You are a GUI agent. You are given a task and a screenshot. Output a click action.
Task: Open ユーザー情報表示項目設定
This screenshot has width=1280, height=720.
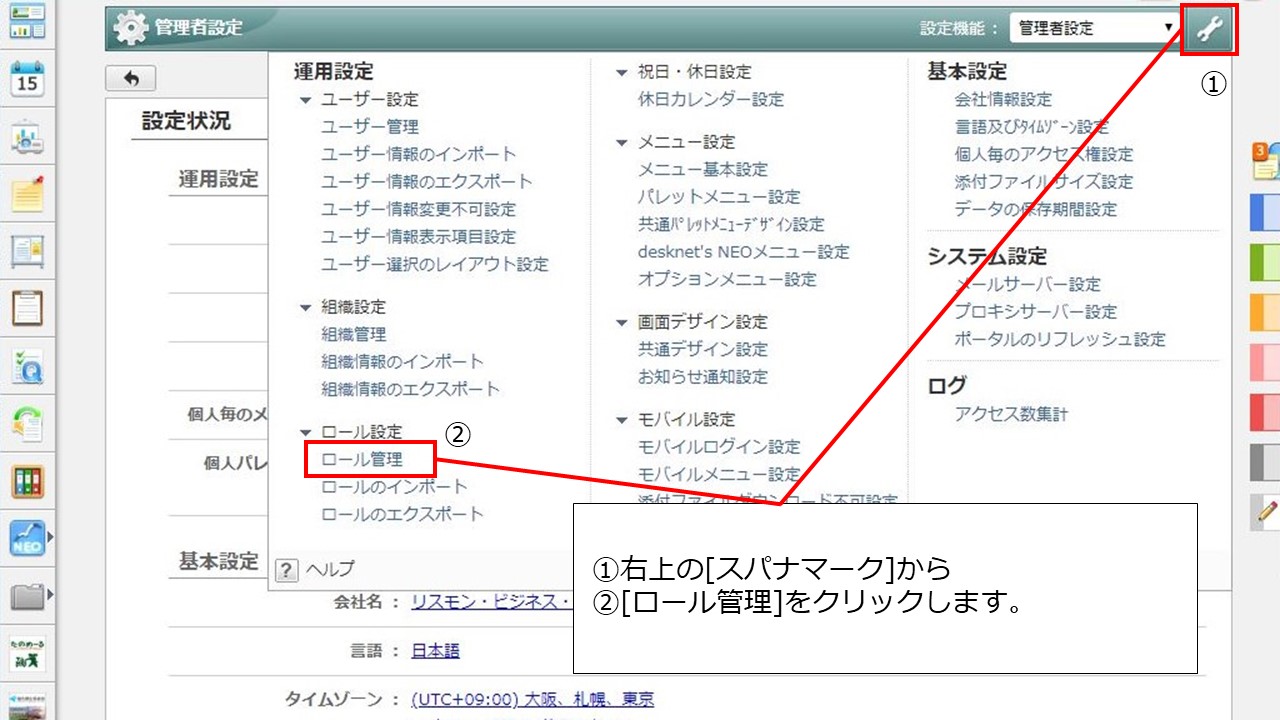[x=419, y=237]
